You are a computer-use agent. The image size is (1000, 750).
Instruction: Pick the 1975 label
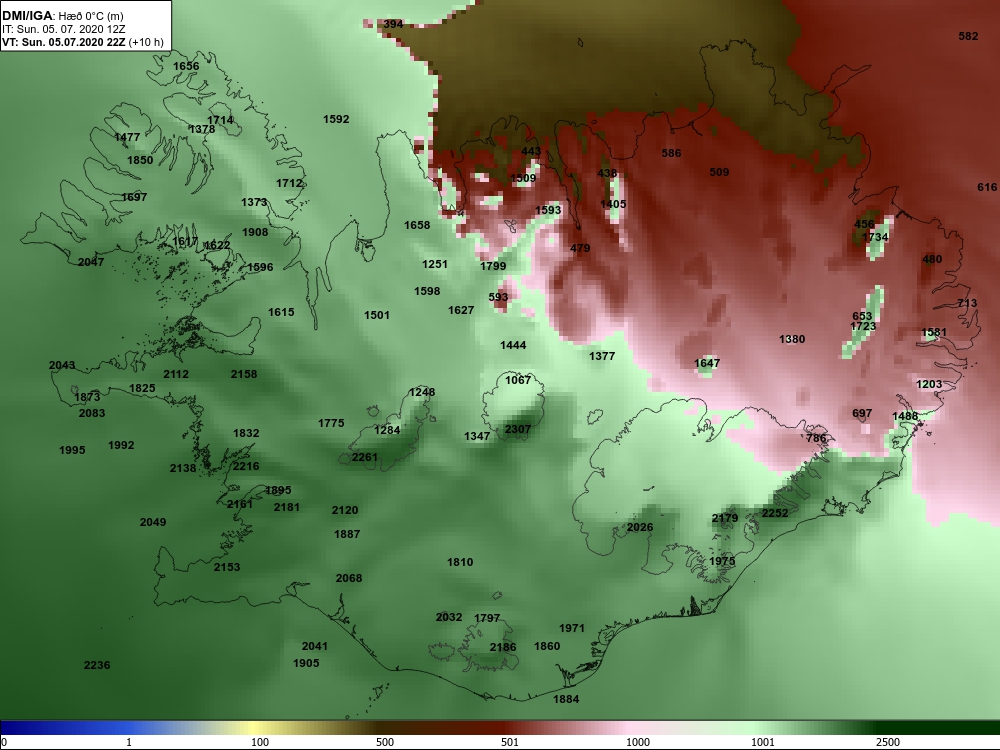722,561
